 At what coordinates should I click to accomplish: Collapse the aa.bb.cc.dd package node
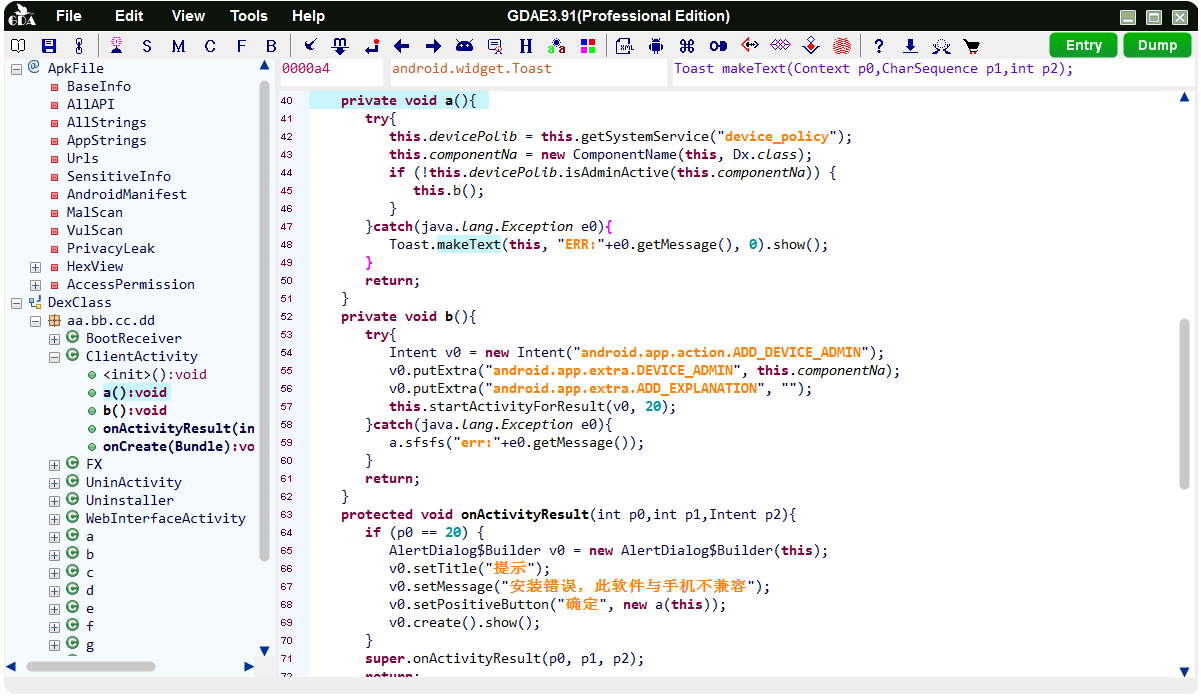[x=35, y=320]
